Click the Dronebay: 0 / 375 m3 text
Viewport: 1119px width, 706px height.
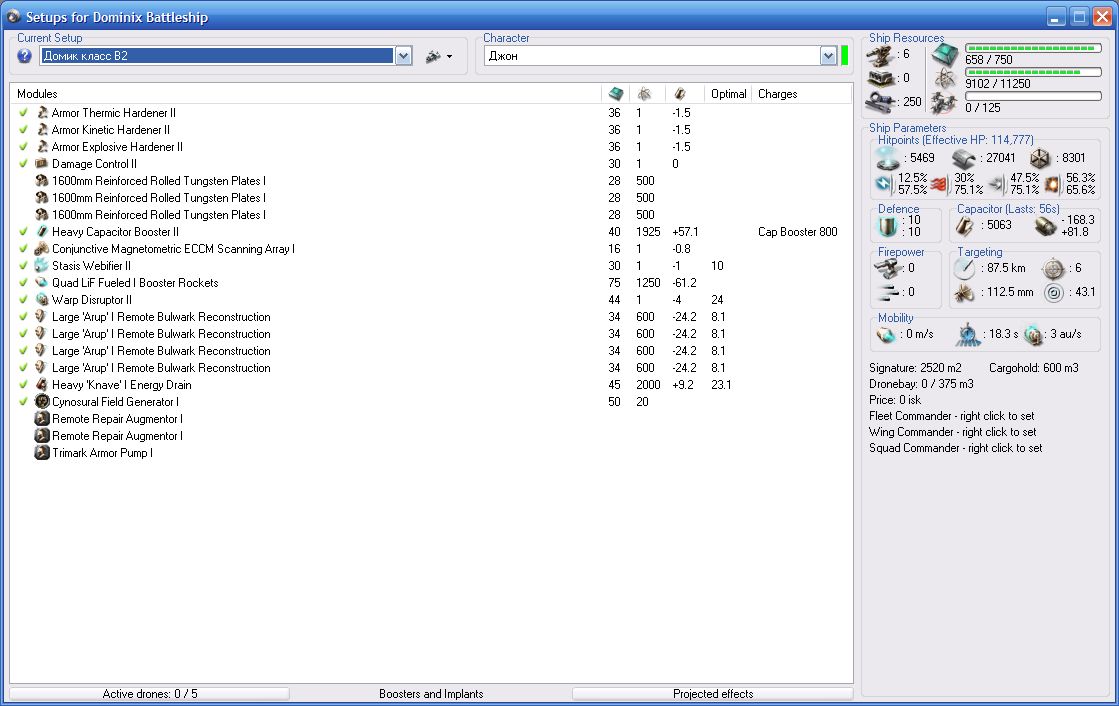(x=921, y=383)
